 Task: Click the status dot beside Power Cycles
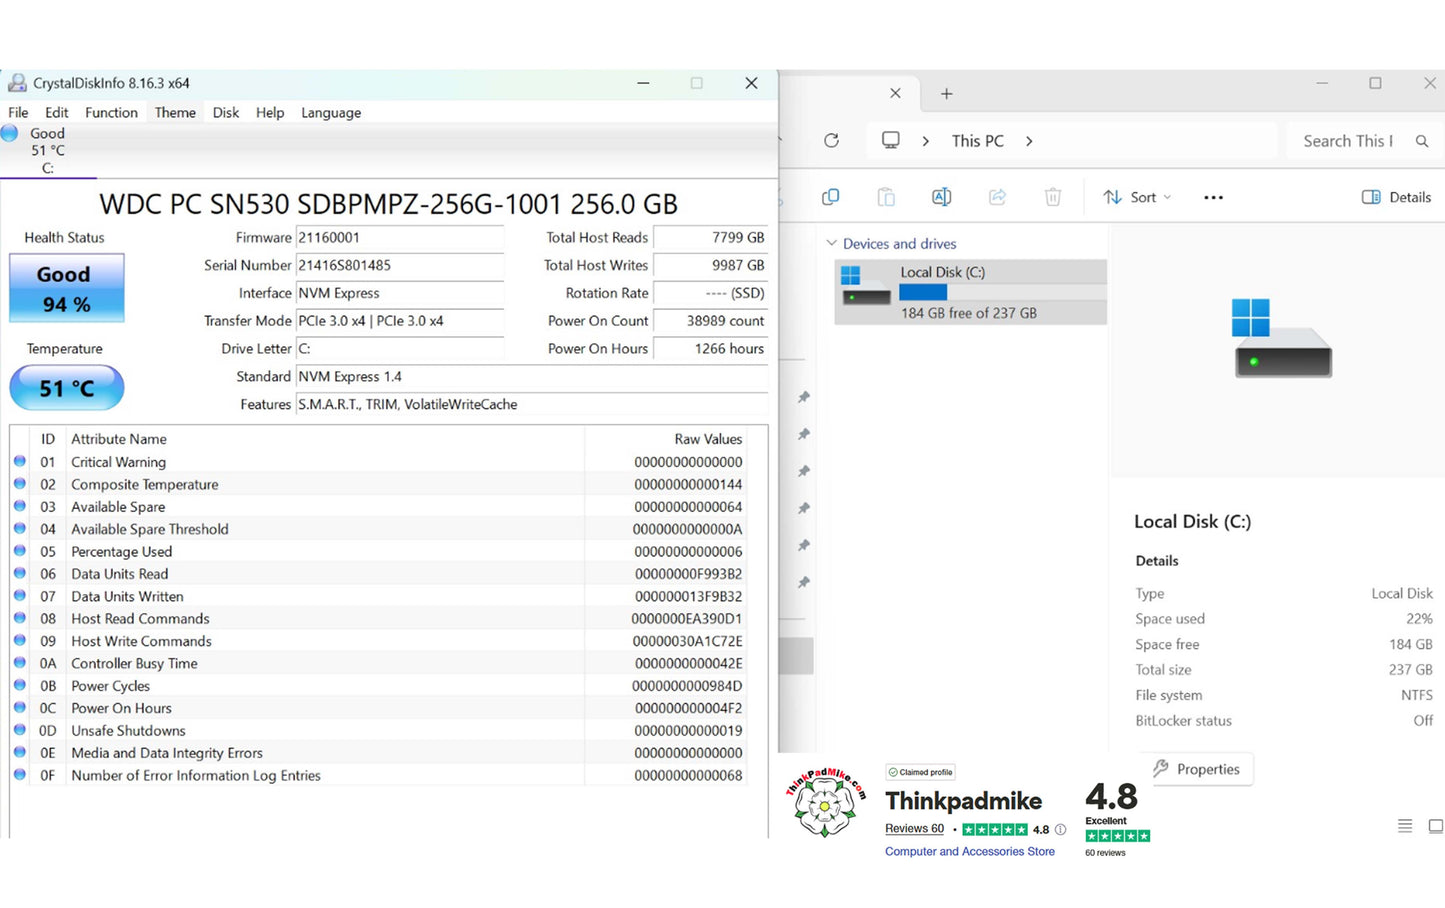(20, 685)
